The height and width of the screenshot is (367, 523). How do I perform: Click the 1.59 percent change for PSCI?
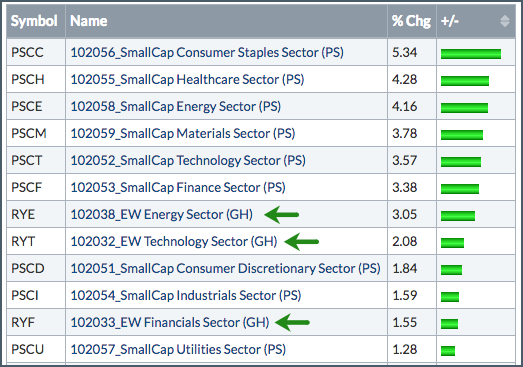tap(405, 296)
